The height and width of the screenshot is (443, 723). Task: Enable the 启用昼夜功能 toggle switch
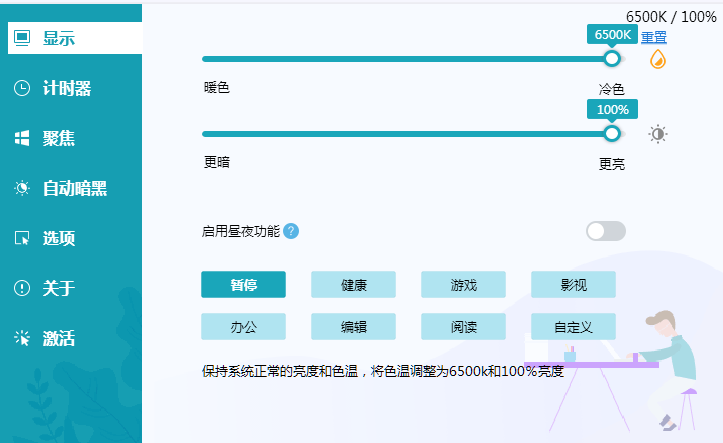[x=605, y=231]
